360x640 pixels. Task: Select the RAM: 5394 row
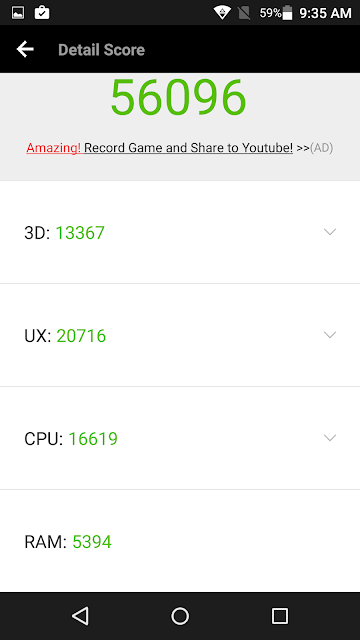tap(180, 541)
